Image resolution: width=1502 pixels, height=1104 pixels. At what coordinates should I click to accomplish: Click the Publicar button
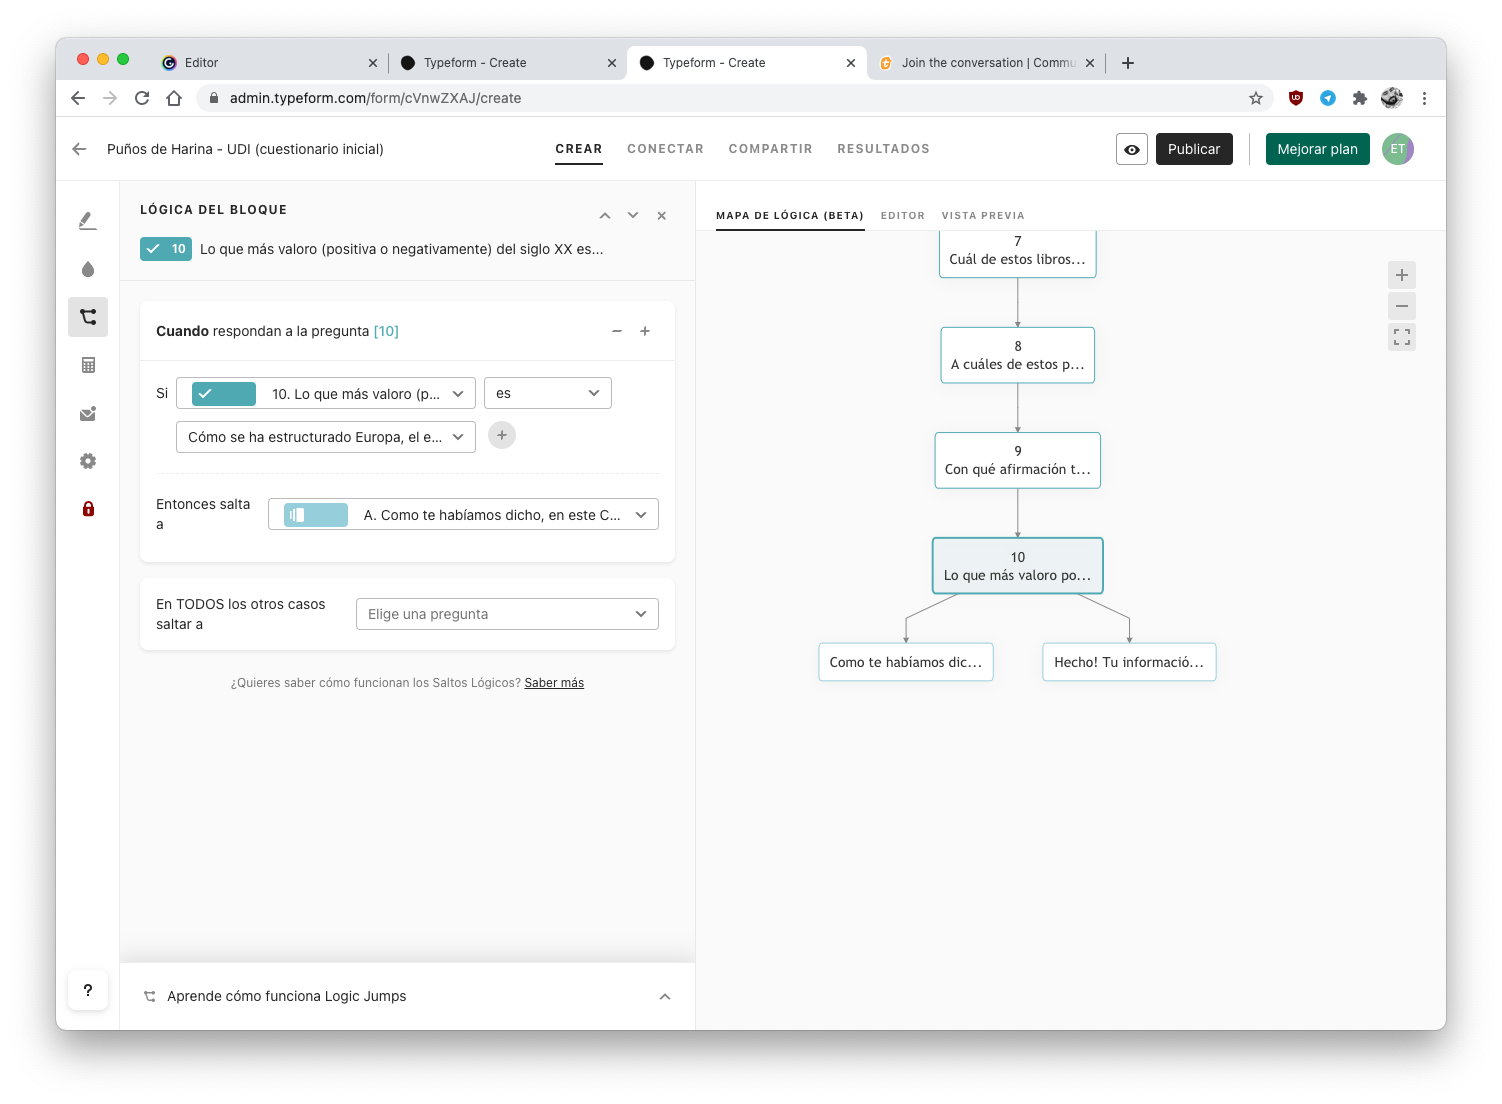(1194, 149)
